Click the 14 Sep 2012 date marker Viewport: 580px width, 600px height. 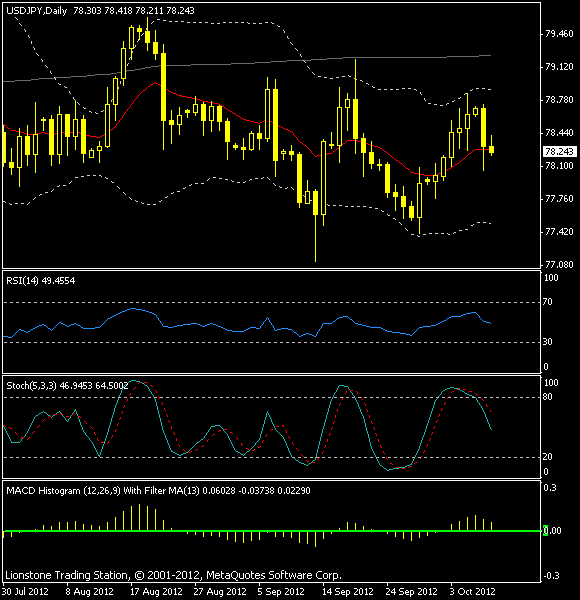[347, 592]
